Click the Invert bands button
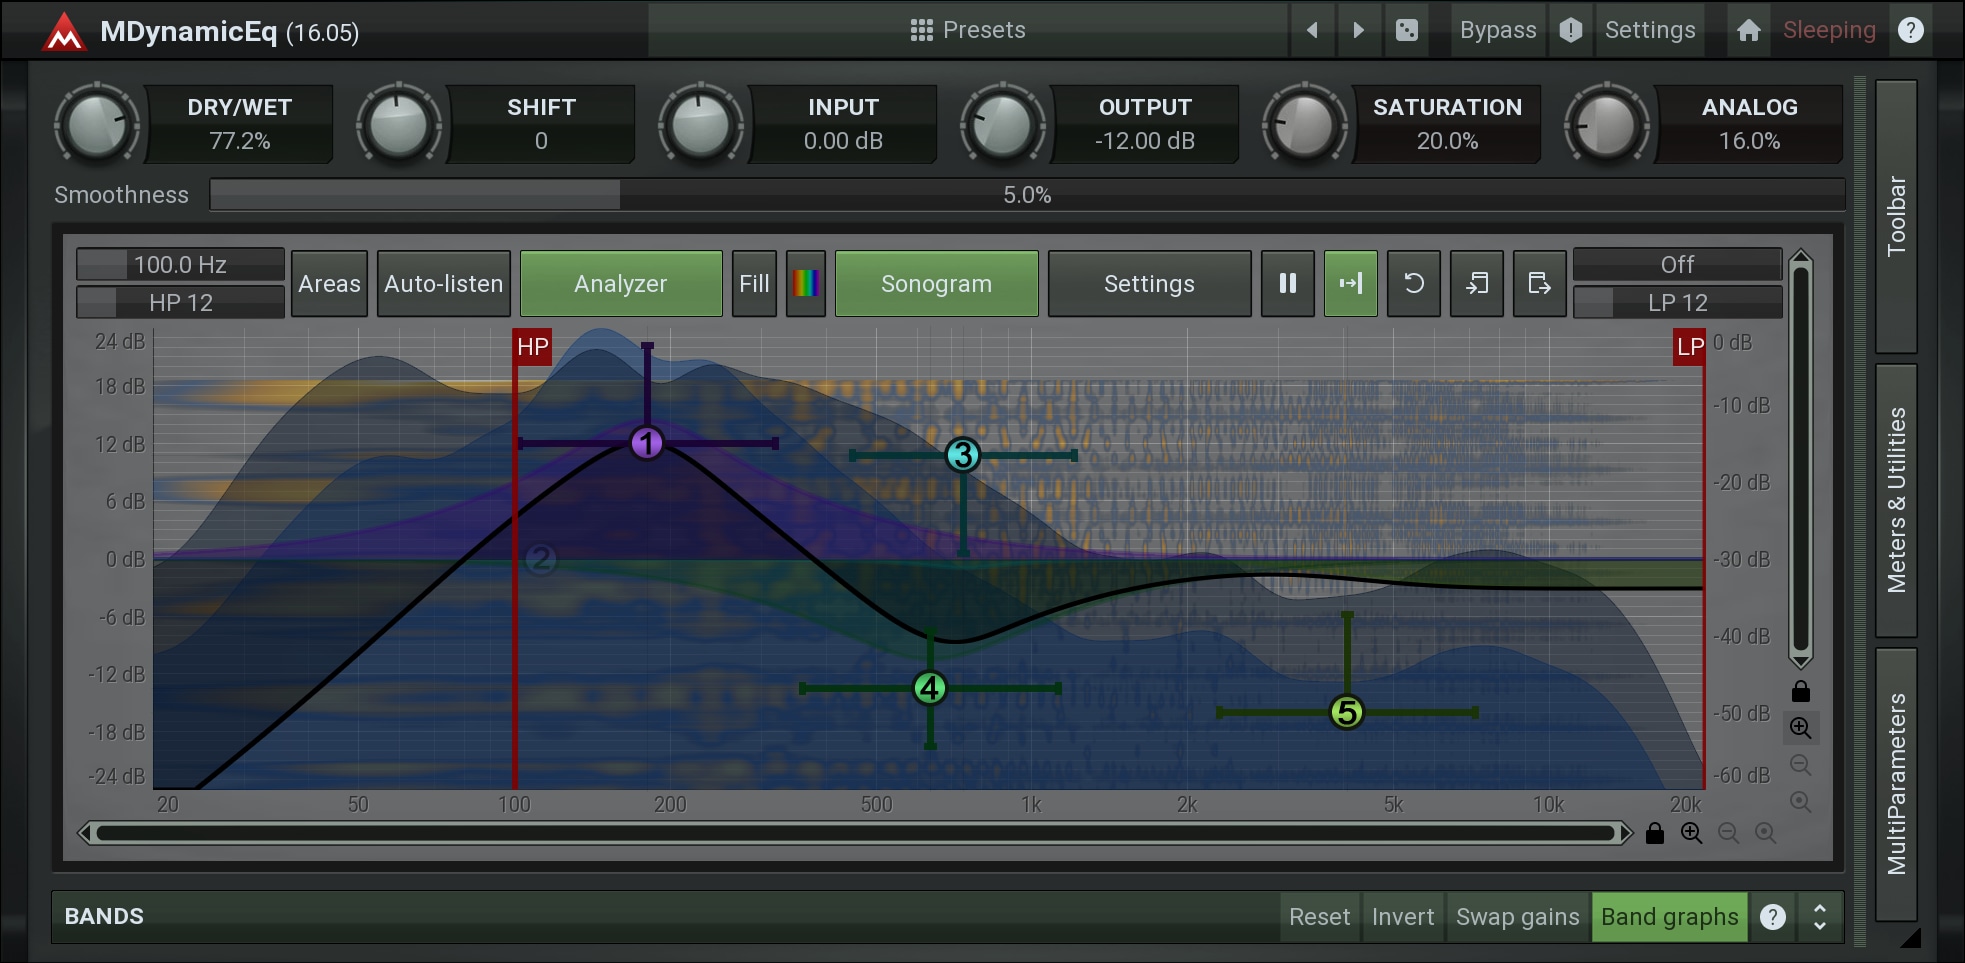 (1403, 917)
